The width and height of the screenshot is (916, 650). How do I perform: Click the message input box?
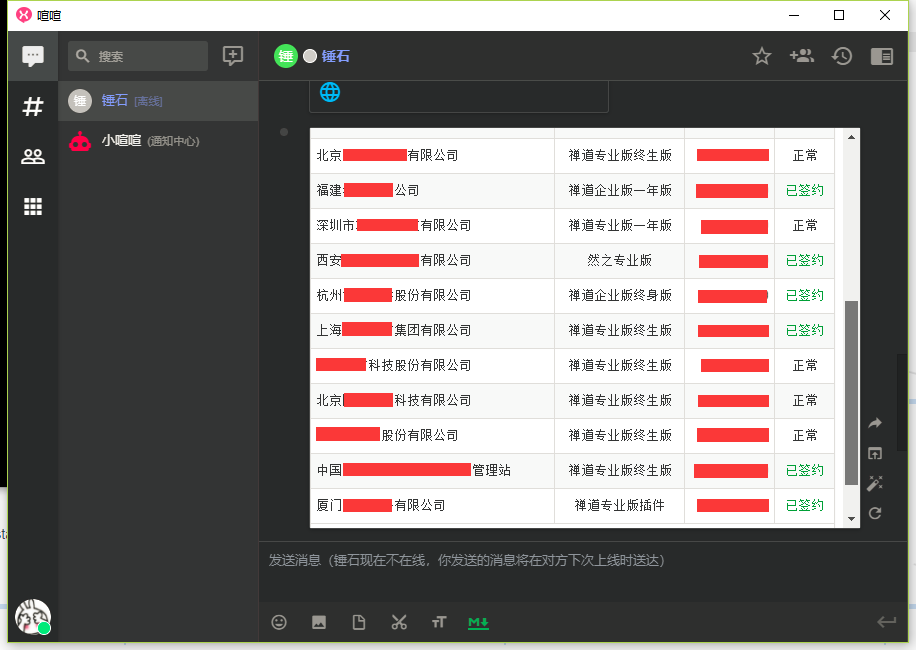(583, 571)
